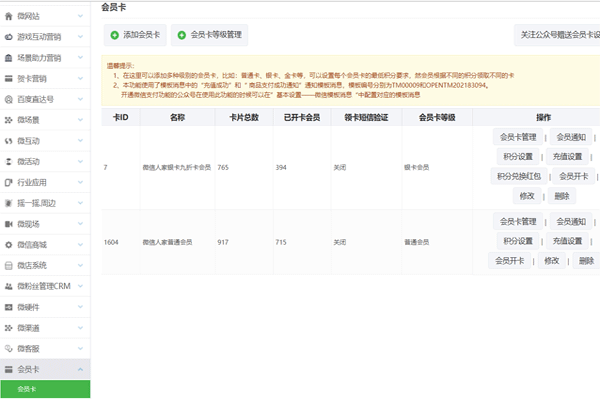Click the icon beside 微店系统
This screenshot has height=400, width=600.
click(8, 265)
